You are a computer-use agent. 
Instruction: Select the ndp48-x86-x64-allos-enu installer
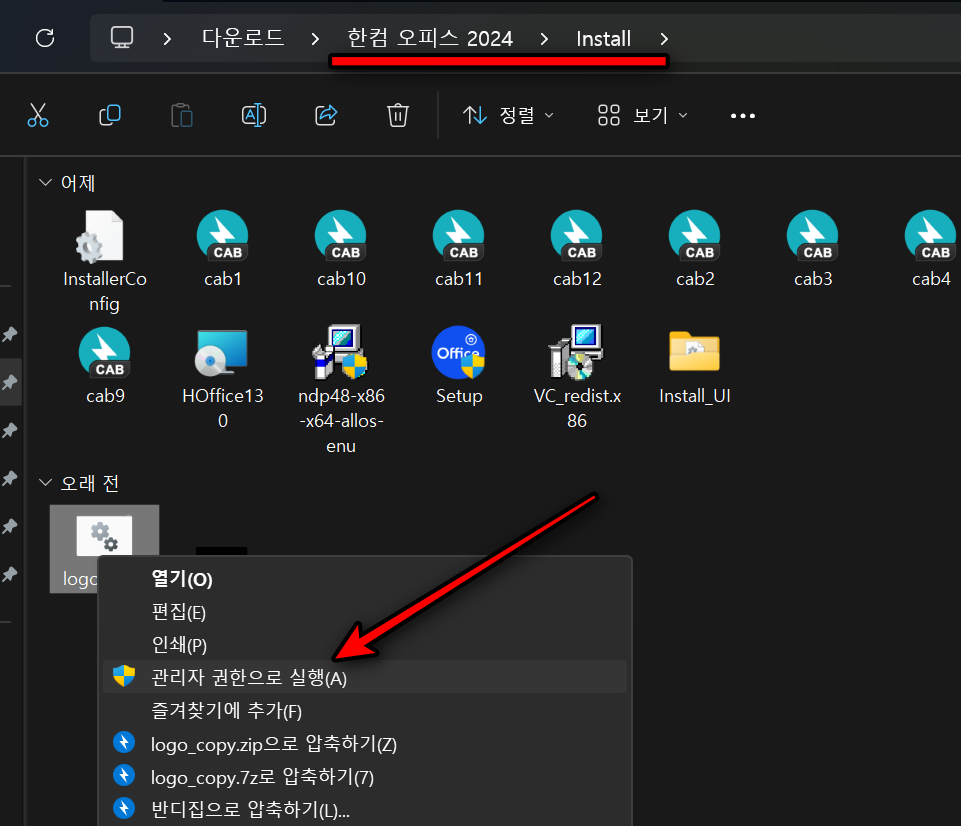[x=341, y=391]
